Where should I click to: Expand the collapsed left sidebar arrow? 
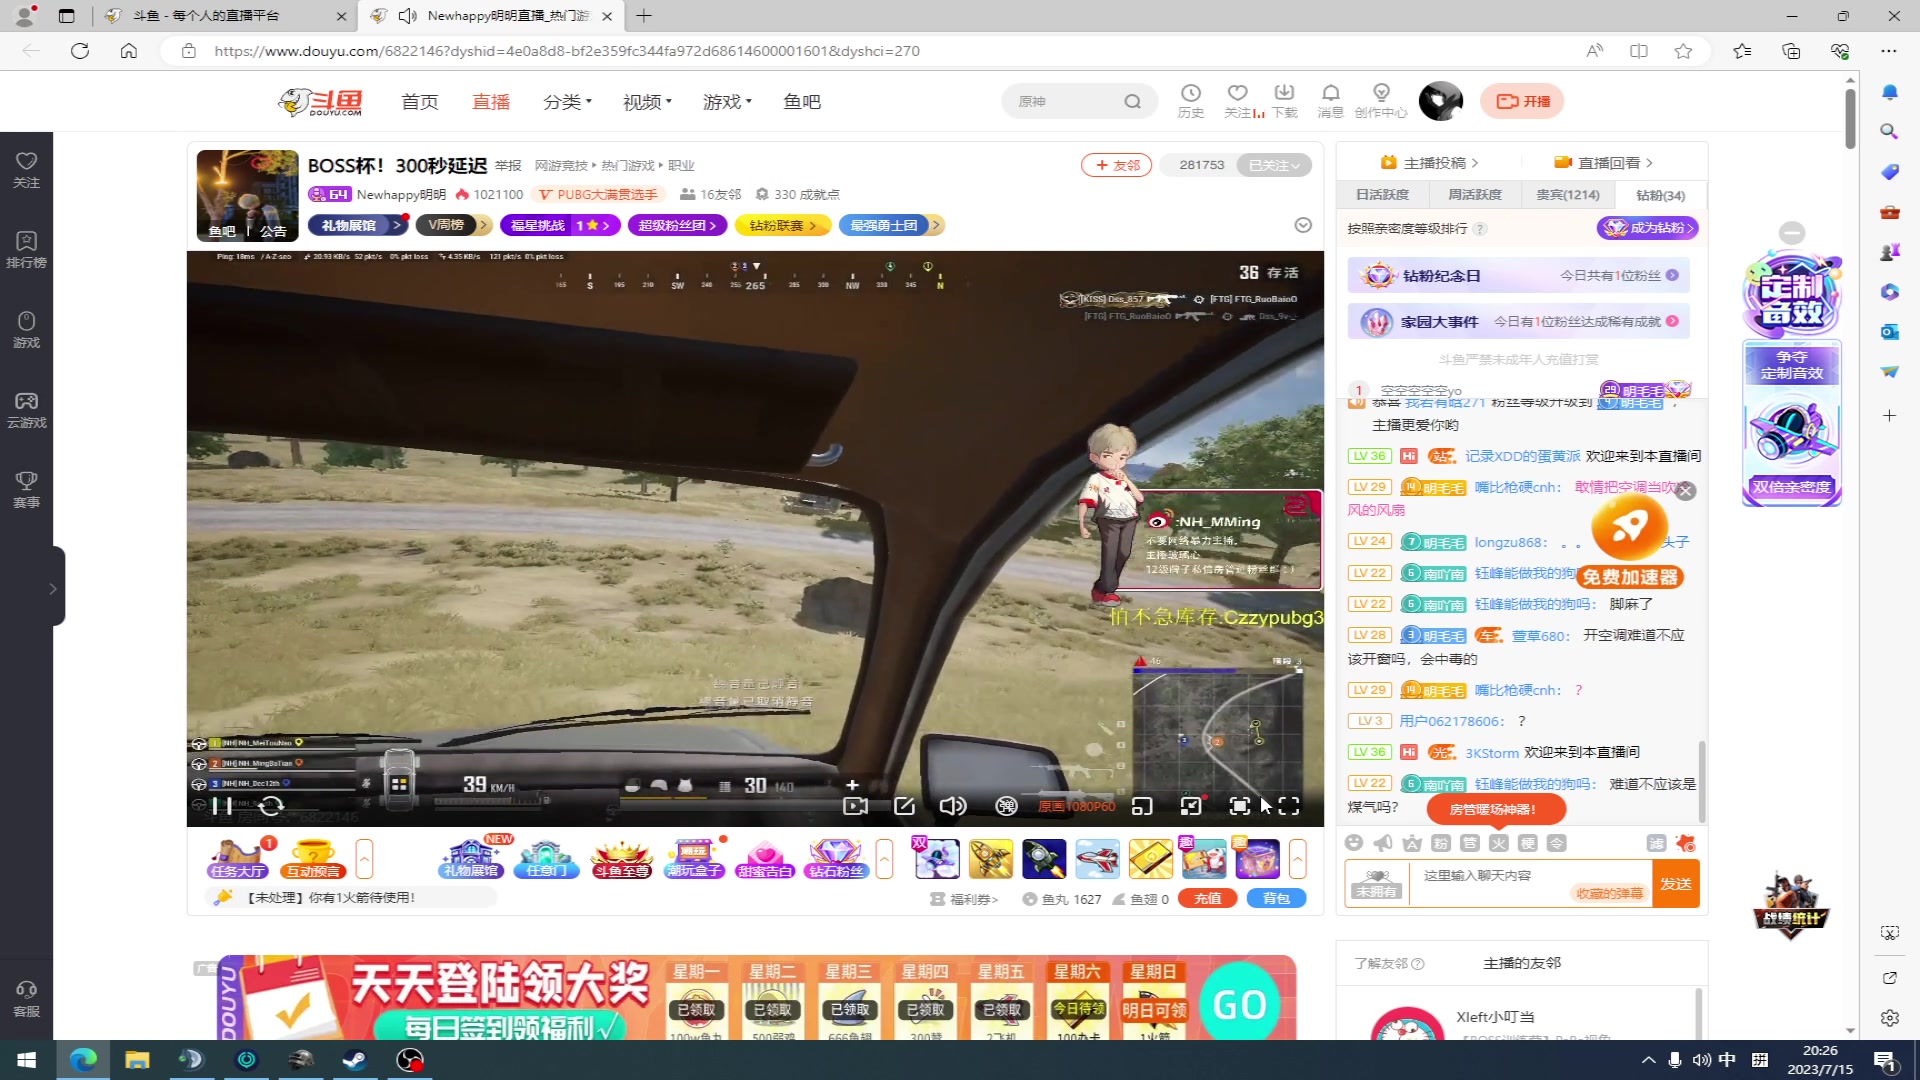point(53,588)
